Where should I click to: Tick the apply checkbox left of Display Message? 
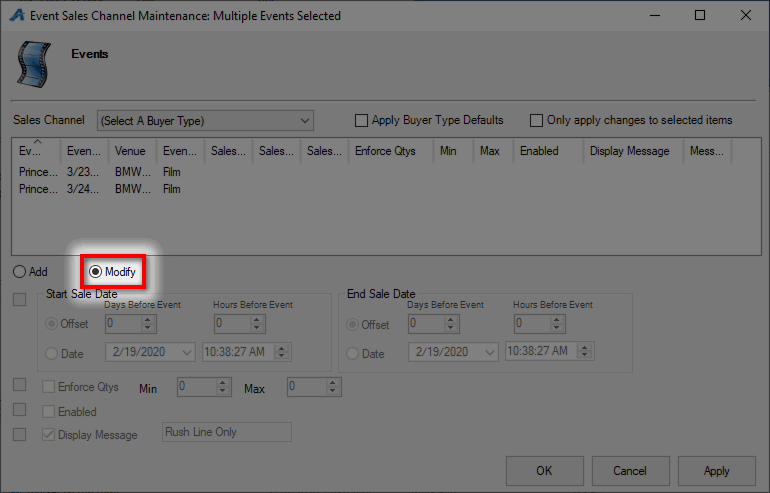coord(20,435)
